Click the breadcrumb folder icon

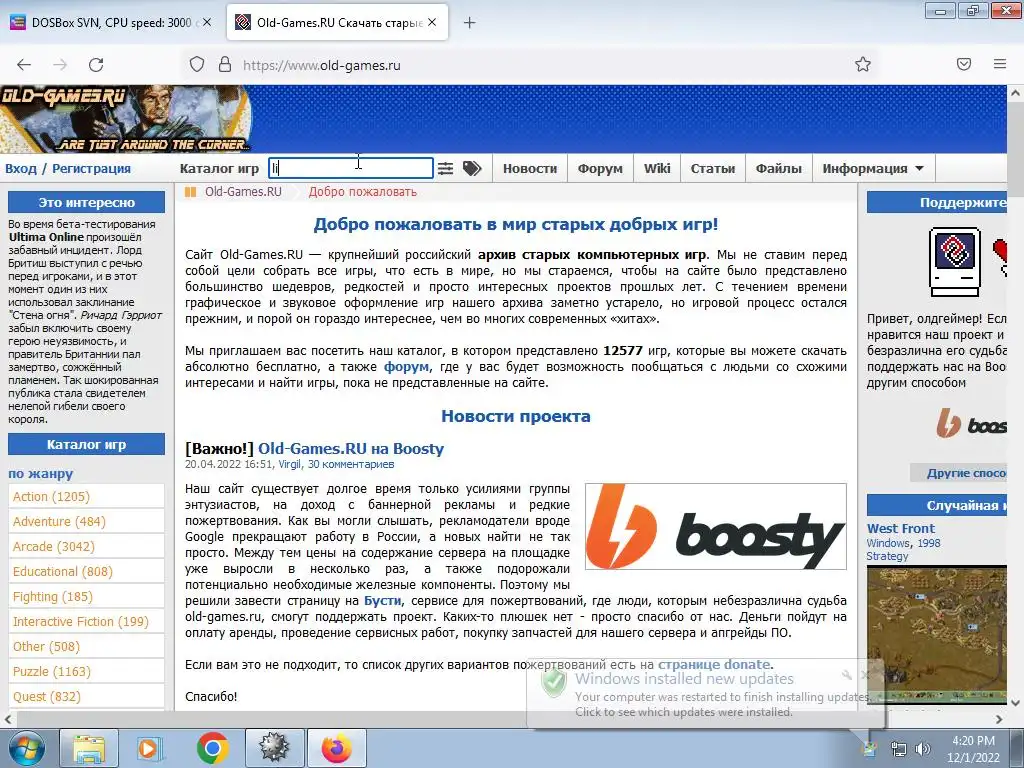190,192
